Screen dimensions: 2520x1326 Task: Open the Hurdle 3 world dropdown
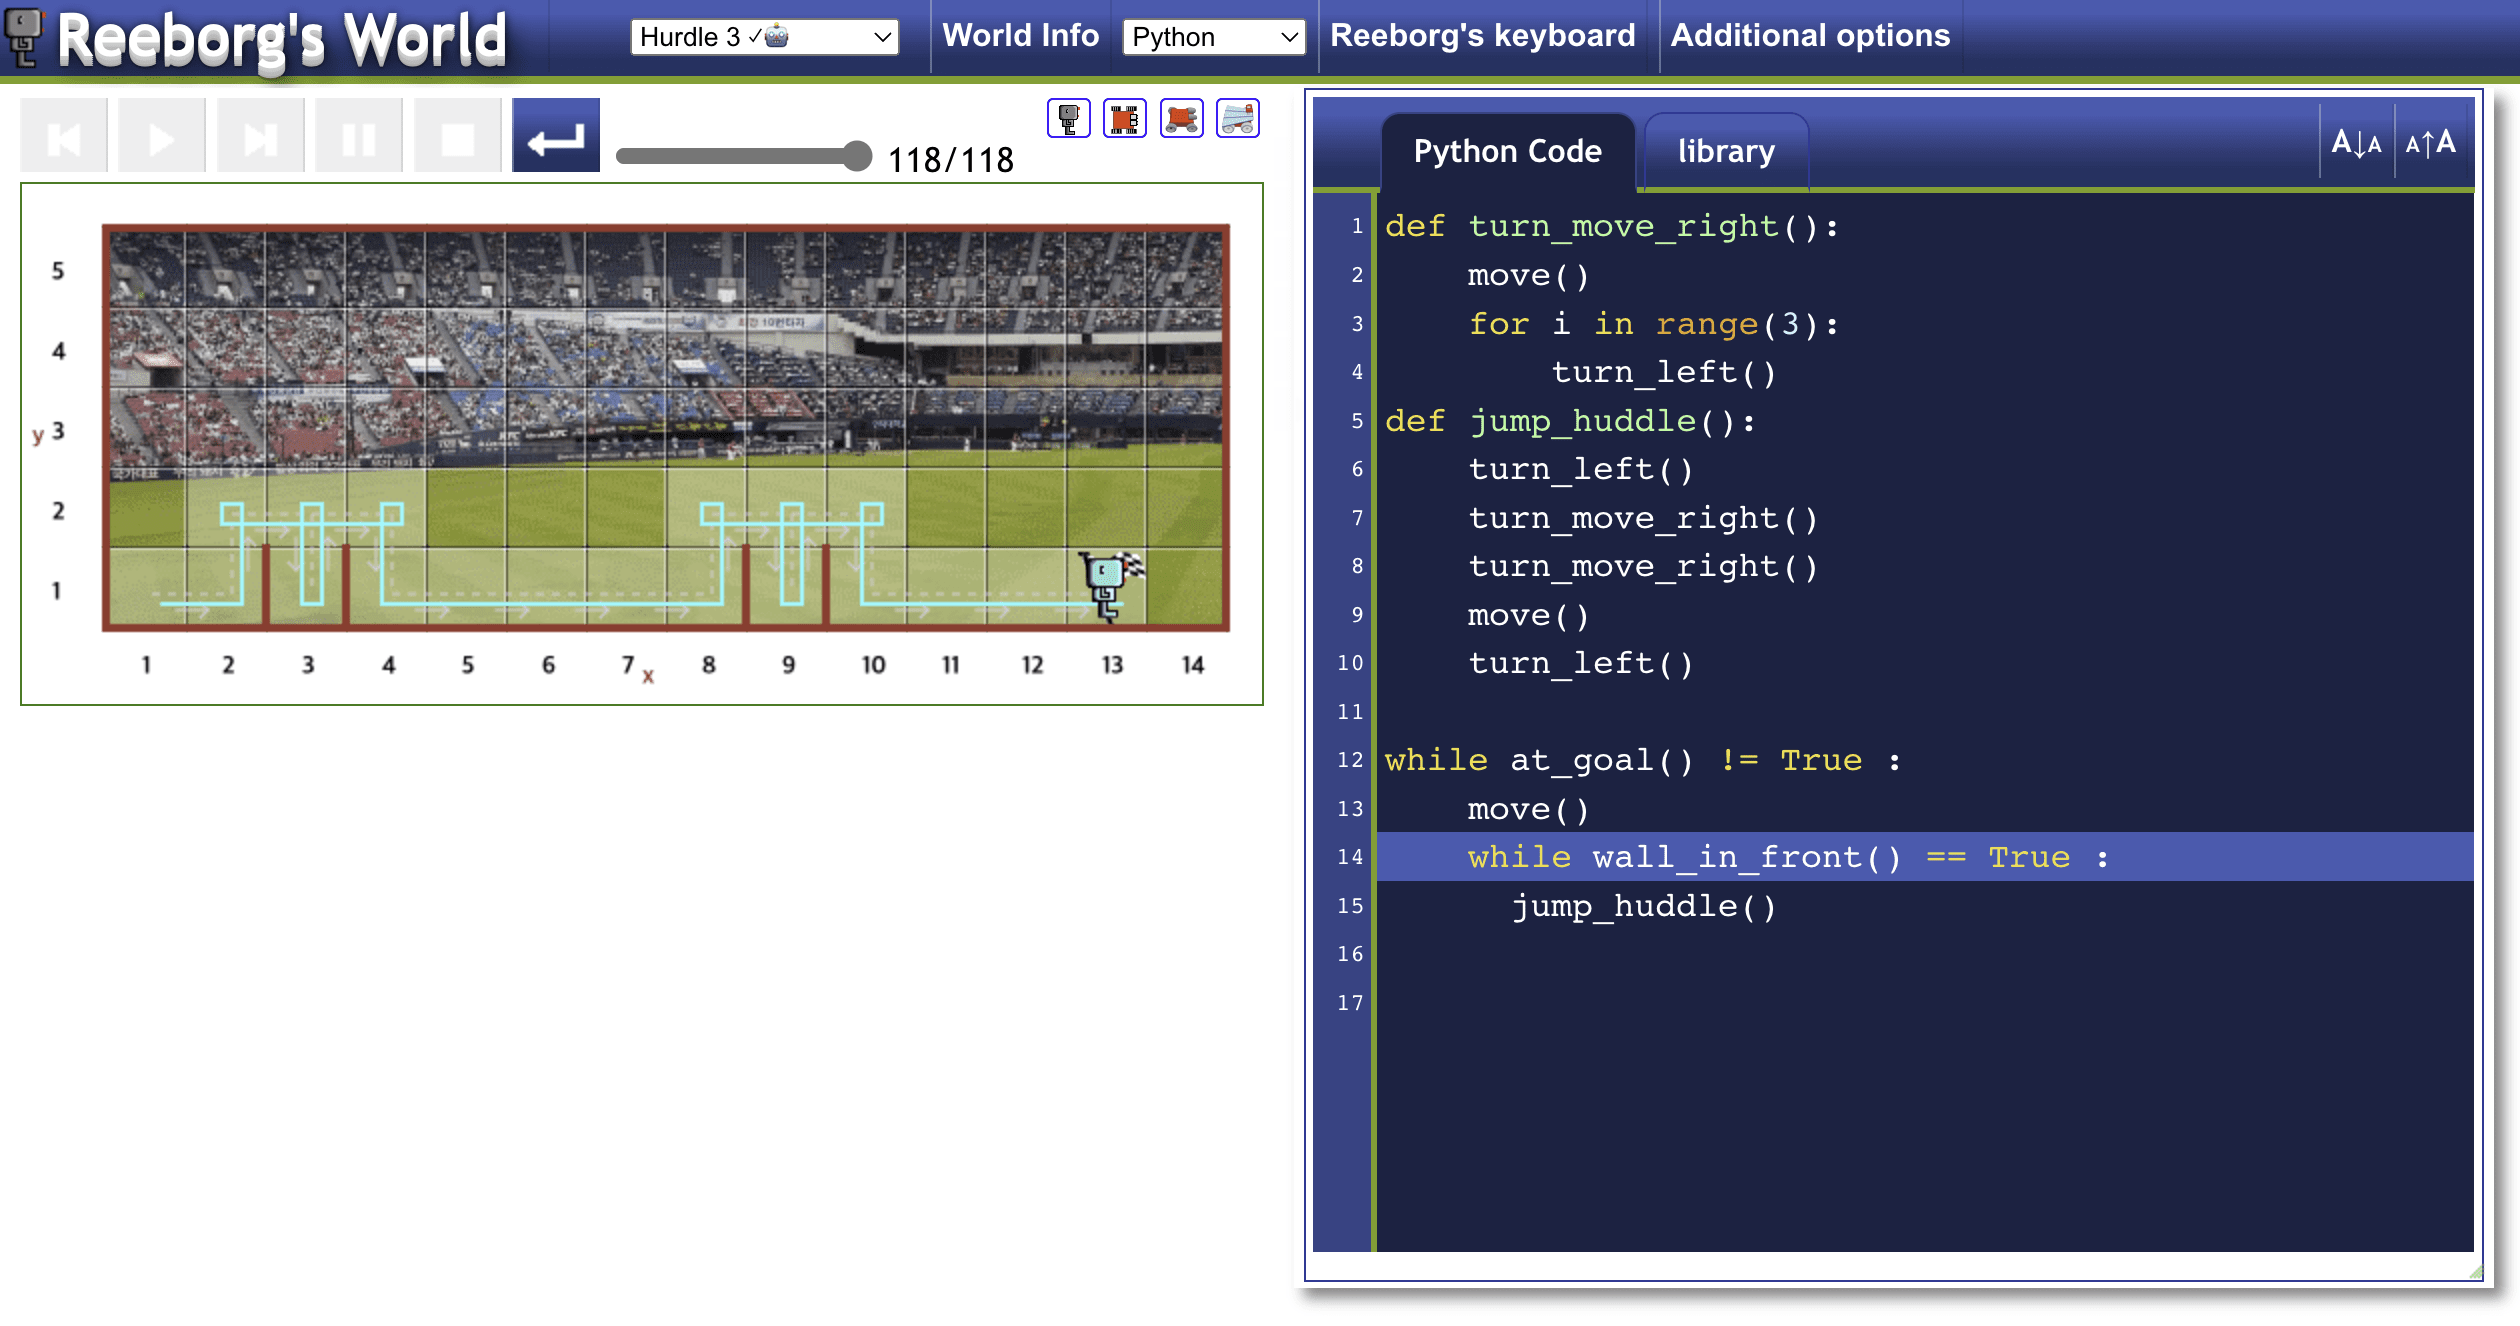click(x=764, y=37)
